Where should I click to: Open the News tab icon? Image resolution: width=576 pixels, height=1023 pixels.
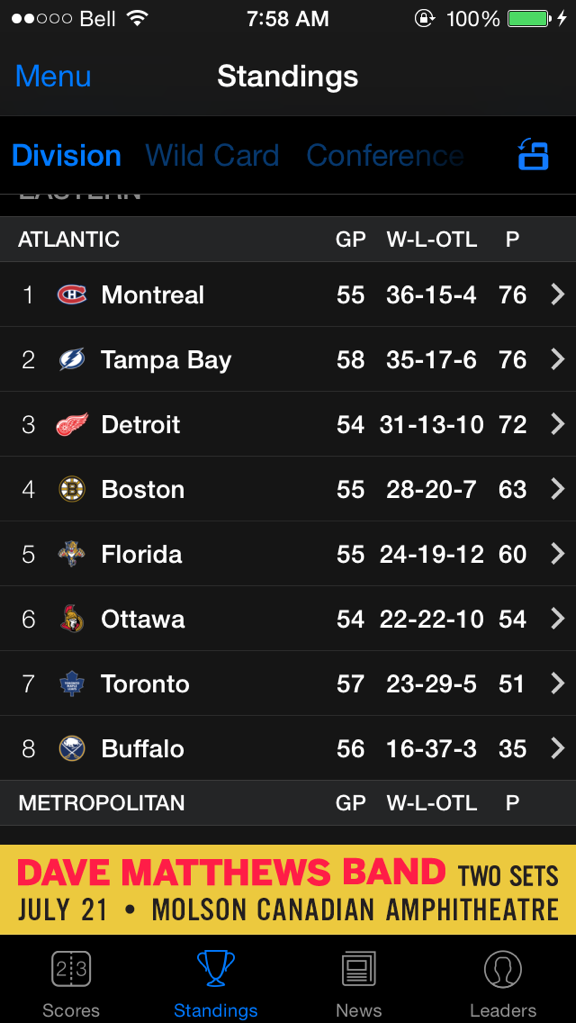coord(359,985)
